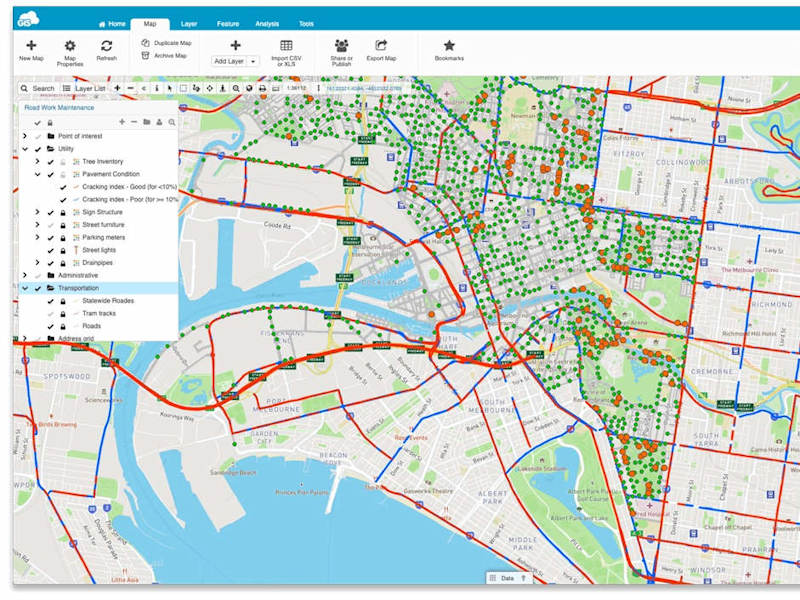Click the map zoom out minus tool
The width and height of the screenshot is (800, 600).
pos(131,88)
